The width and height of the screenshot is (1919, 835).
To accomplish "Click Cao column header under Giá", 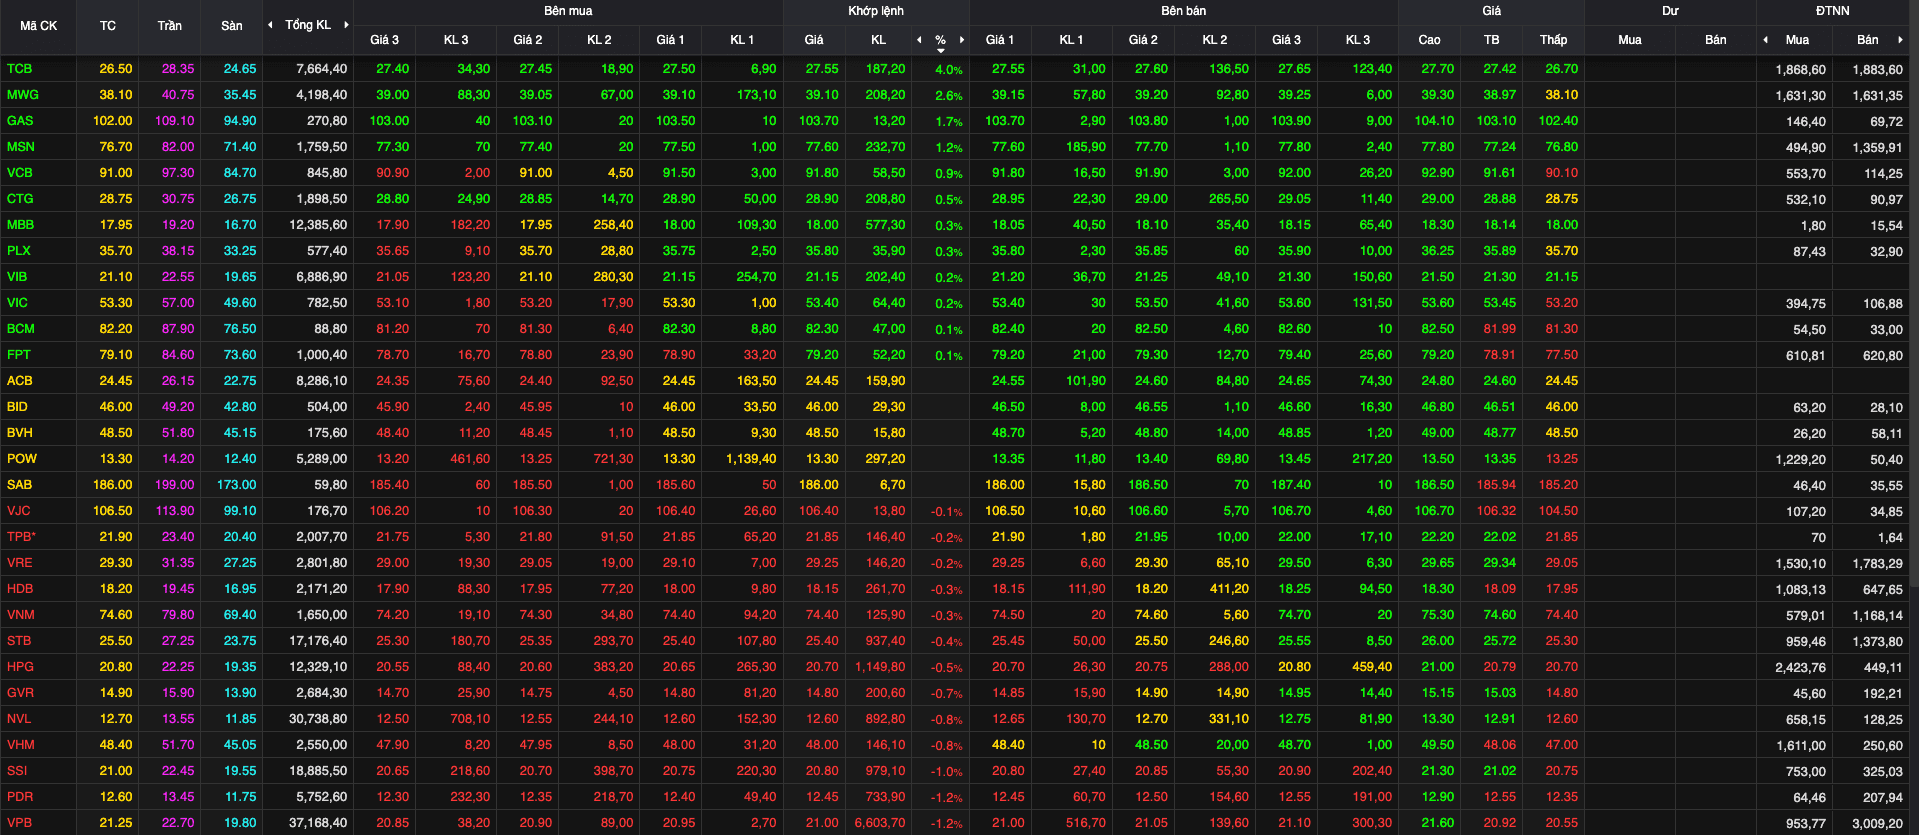I will coord(1430,40).
